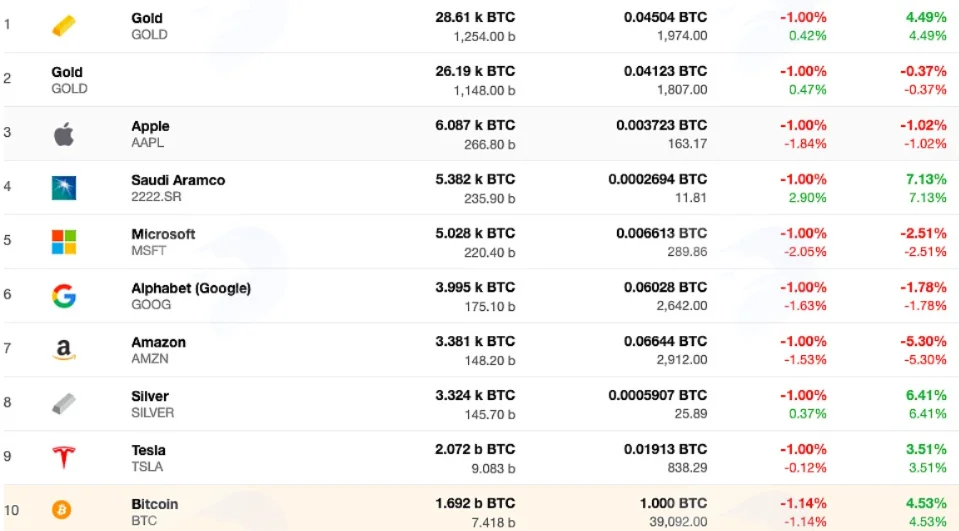Viewport: 959px width, 531px height.
Task: Click the Google G logo icon
Action: click(64, 296)
